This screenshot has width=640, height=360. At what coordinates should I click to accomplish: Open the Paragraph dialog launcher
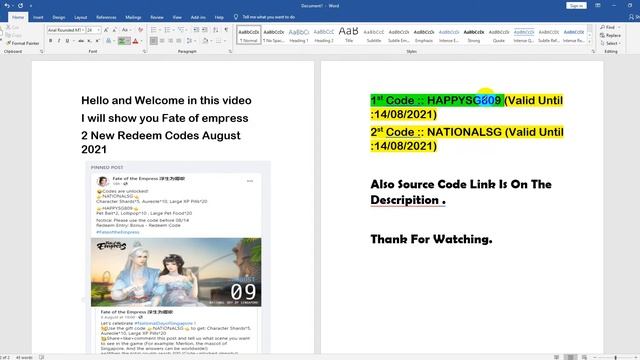pos(230,51)
